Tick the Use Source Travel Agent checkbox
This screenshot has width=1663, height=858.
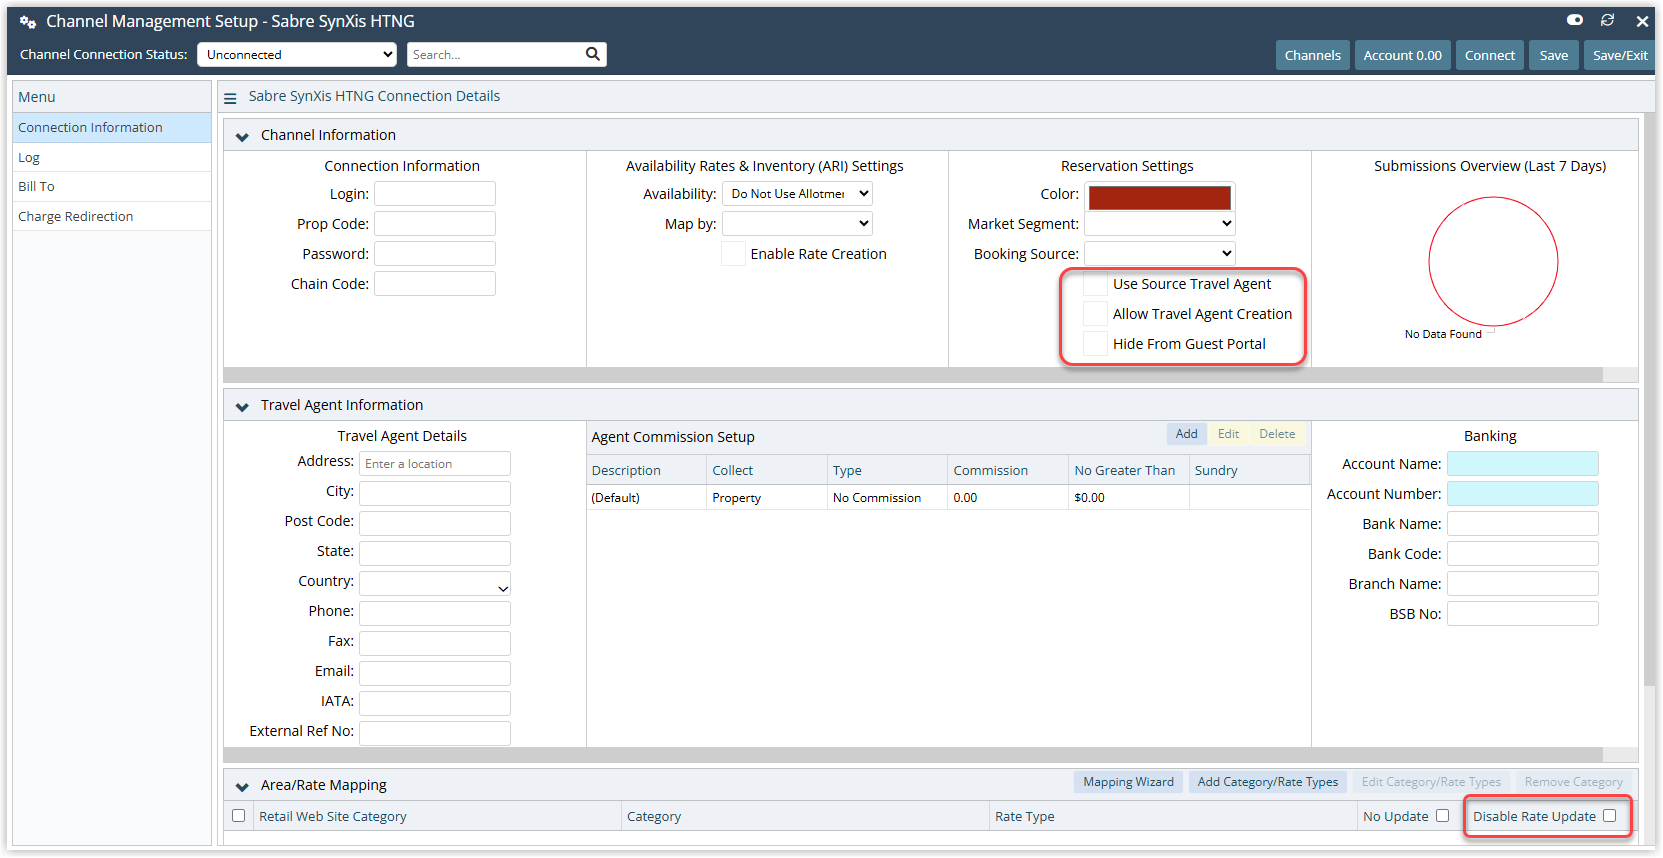[1096, 284]
